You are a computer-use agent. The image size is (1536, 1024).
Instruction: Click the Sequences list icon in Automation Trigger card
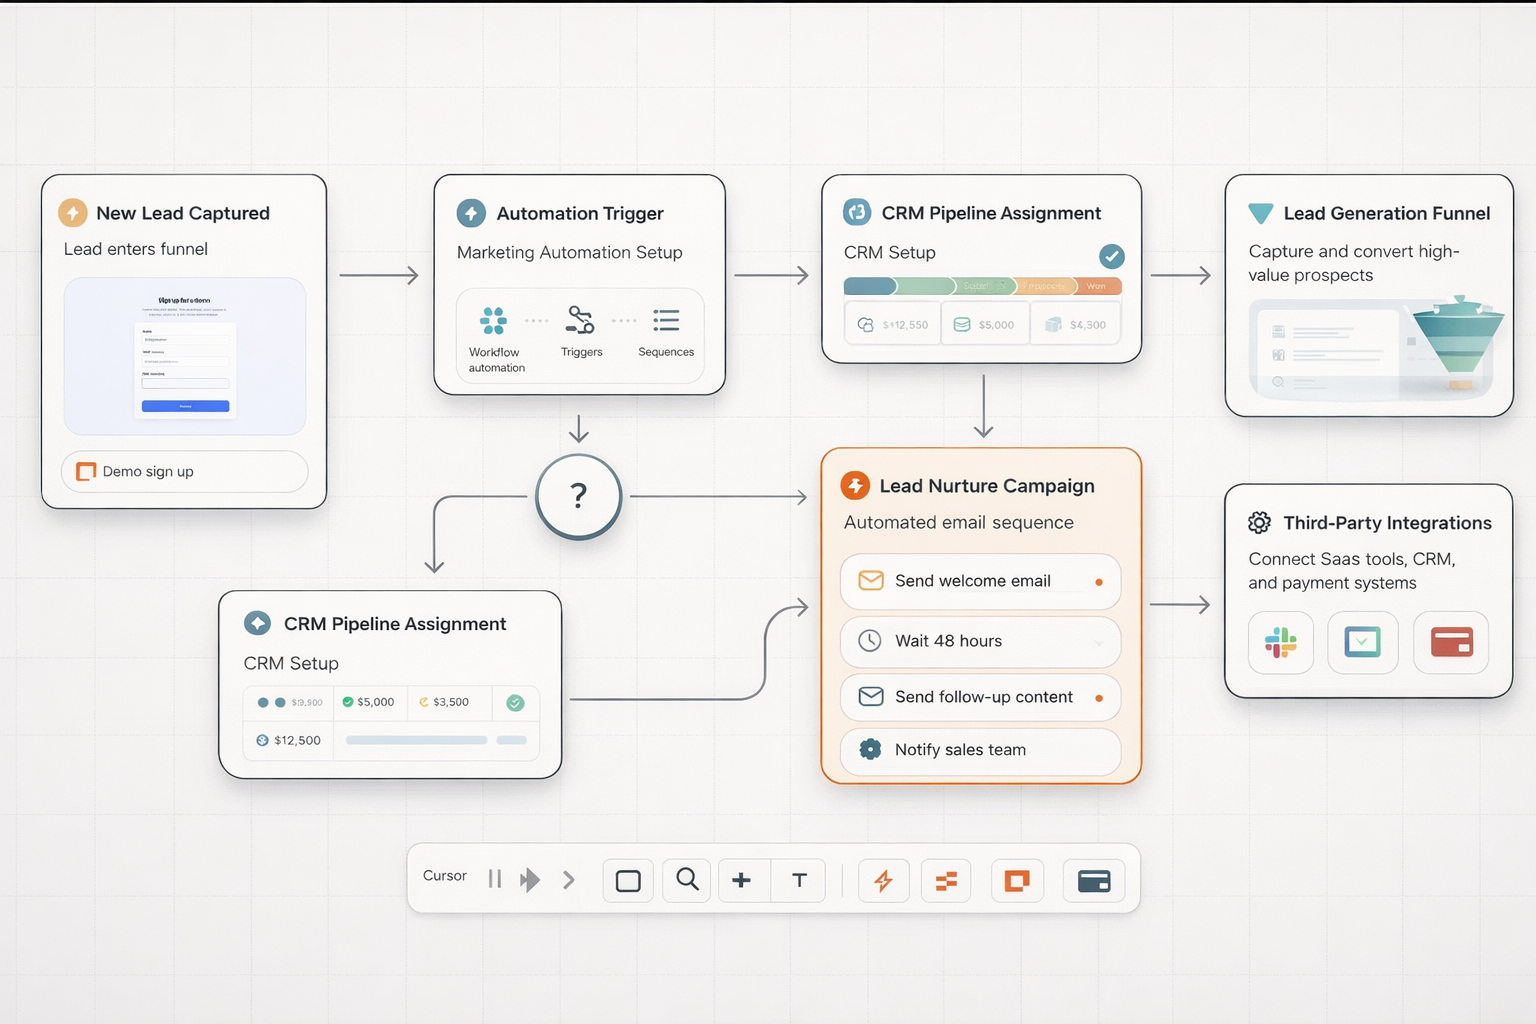(x=665, y=320)
